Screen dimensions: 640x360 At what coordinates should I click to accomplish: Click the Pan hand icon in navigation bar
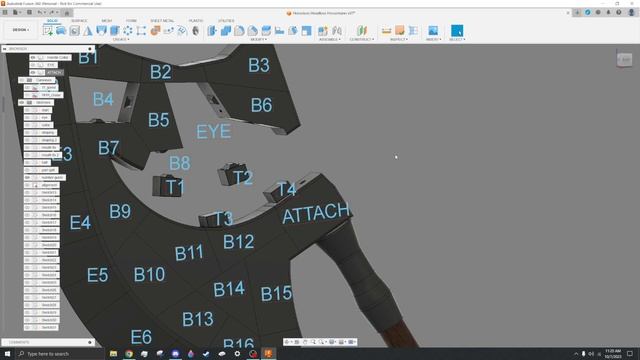click(305, 342)
